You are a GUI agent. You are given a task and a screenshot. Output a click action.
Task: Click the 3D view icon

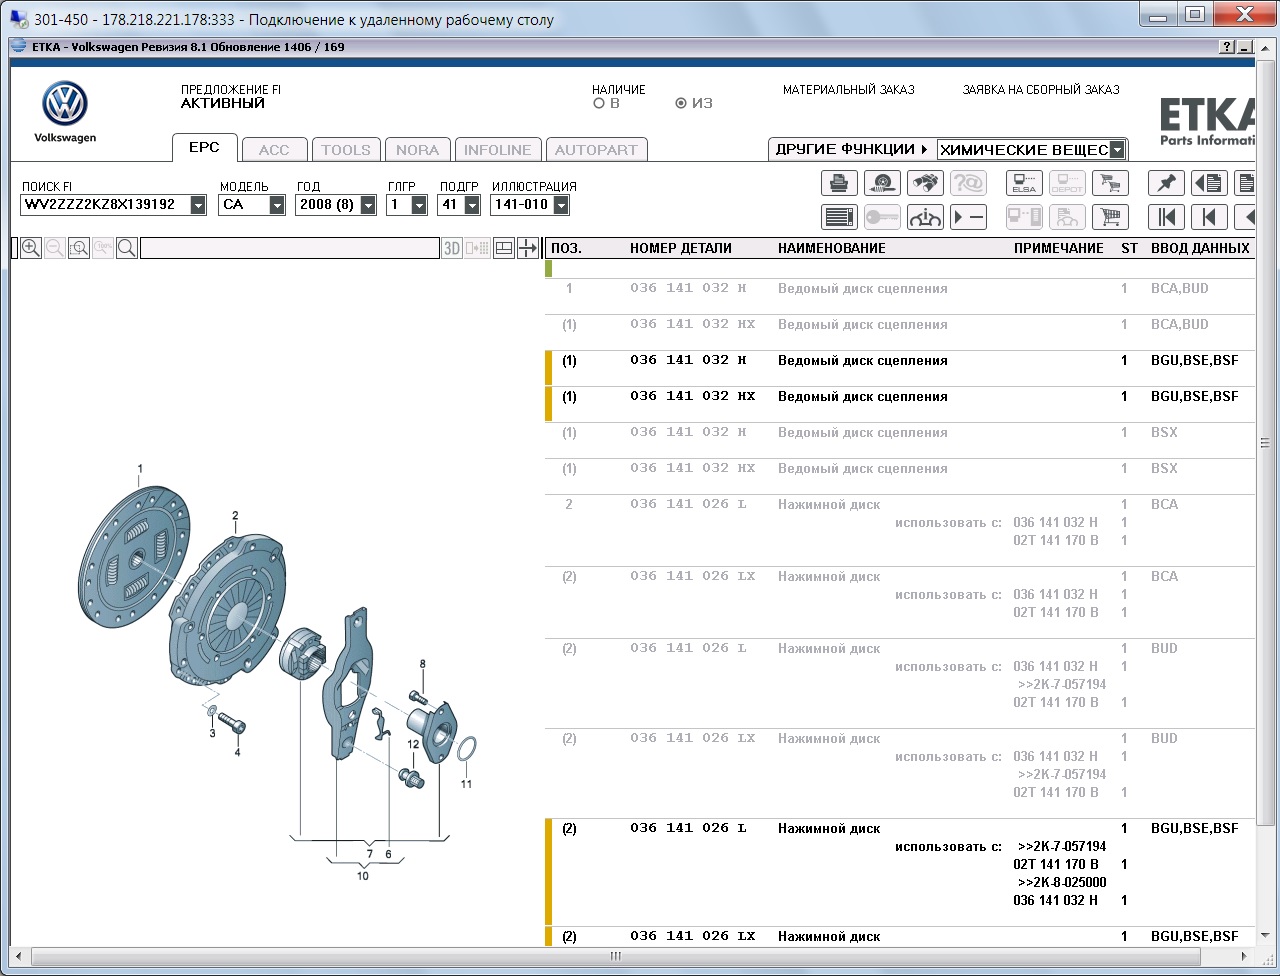(452, 248)
